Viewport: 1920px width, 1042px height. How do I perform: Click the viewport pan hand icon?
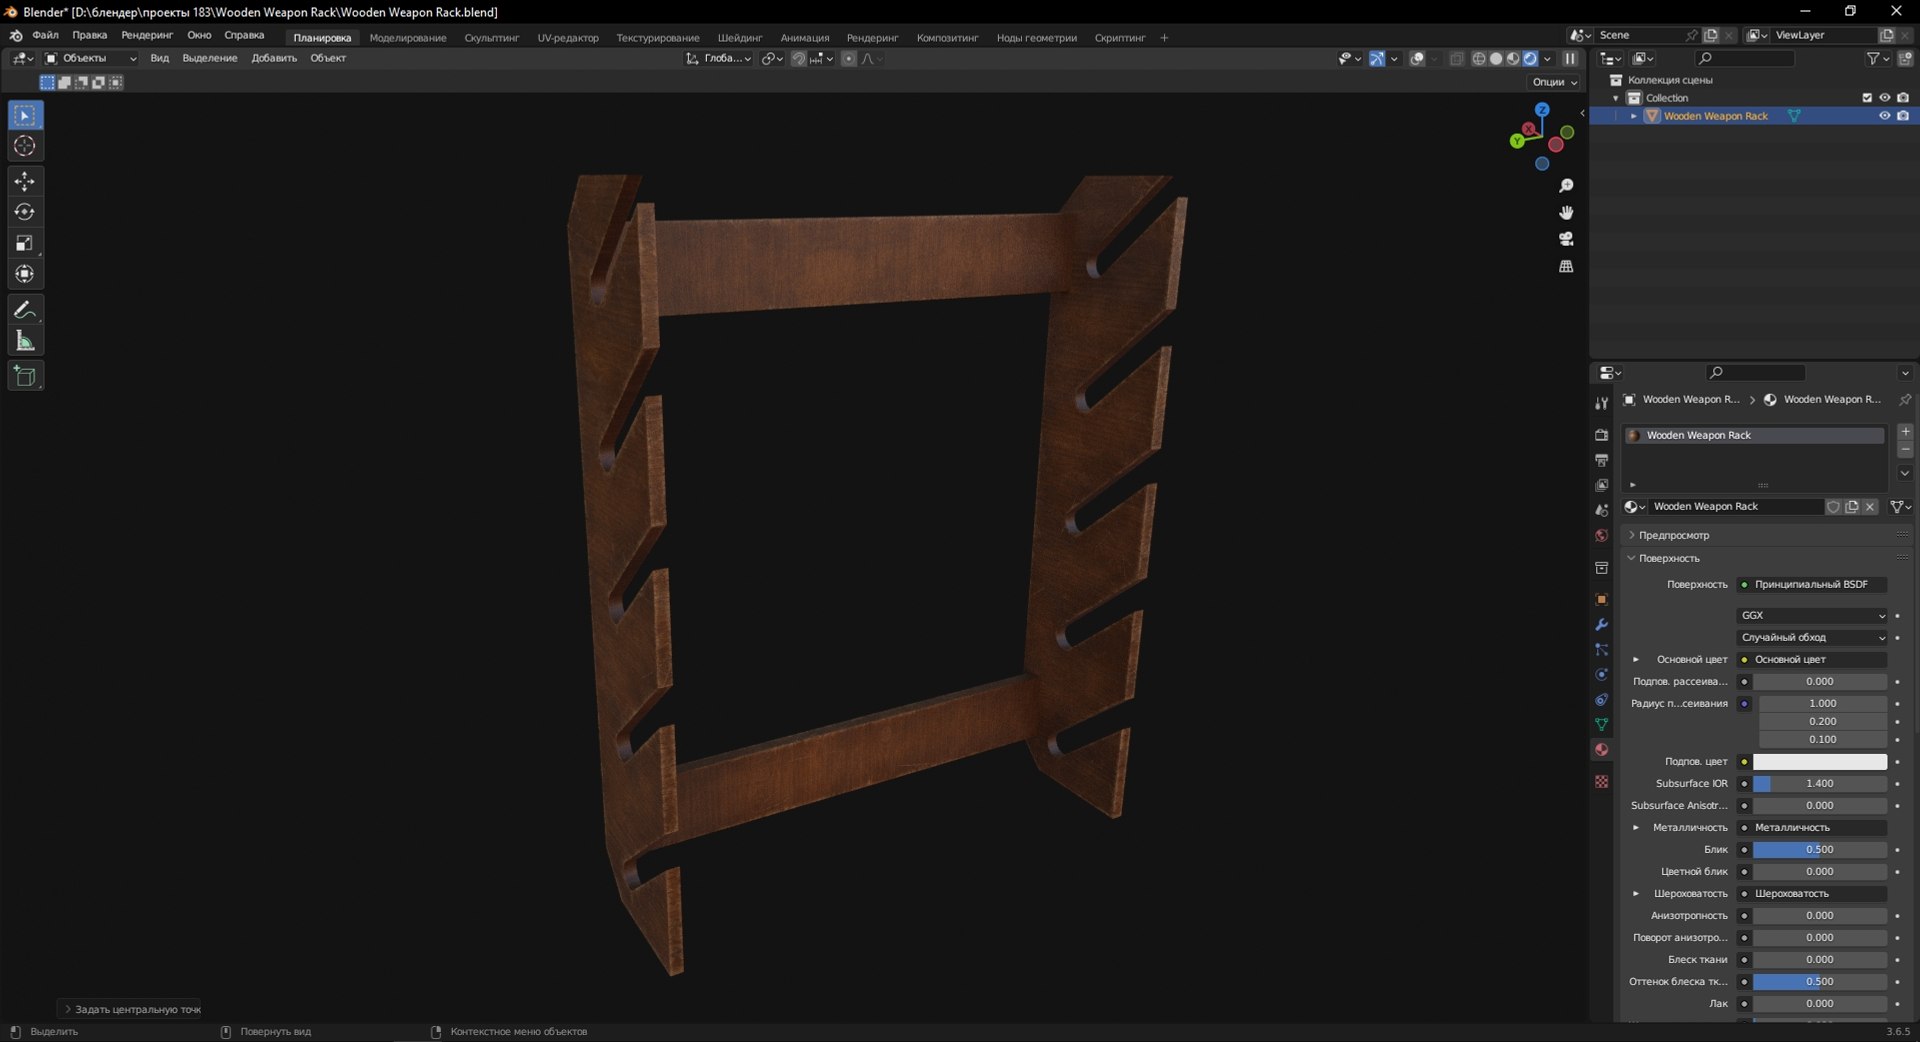coord(1566,212)
